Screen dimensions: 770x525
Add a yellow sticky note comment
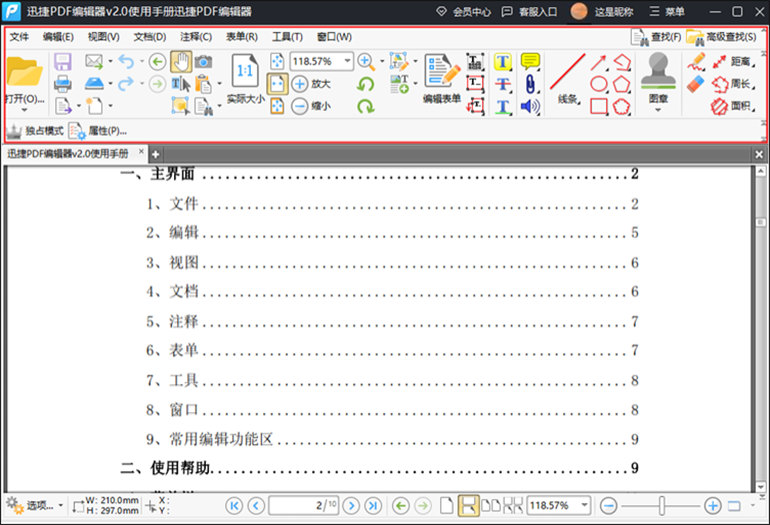tap(530, 62)
